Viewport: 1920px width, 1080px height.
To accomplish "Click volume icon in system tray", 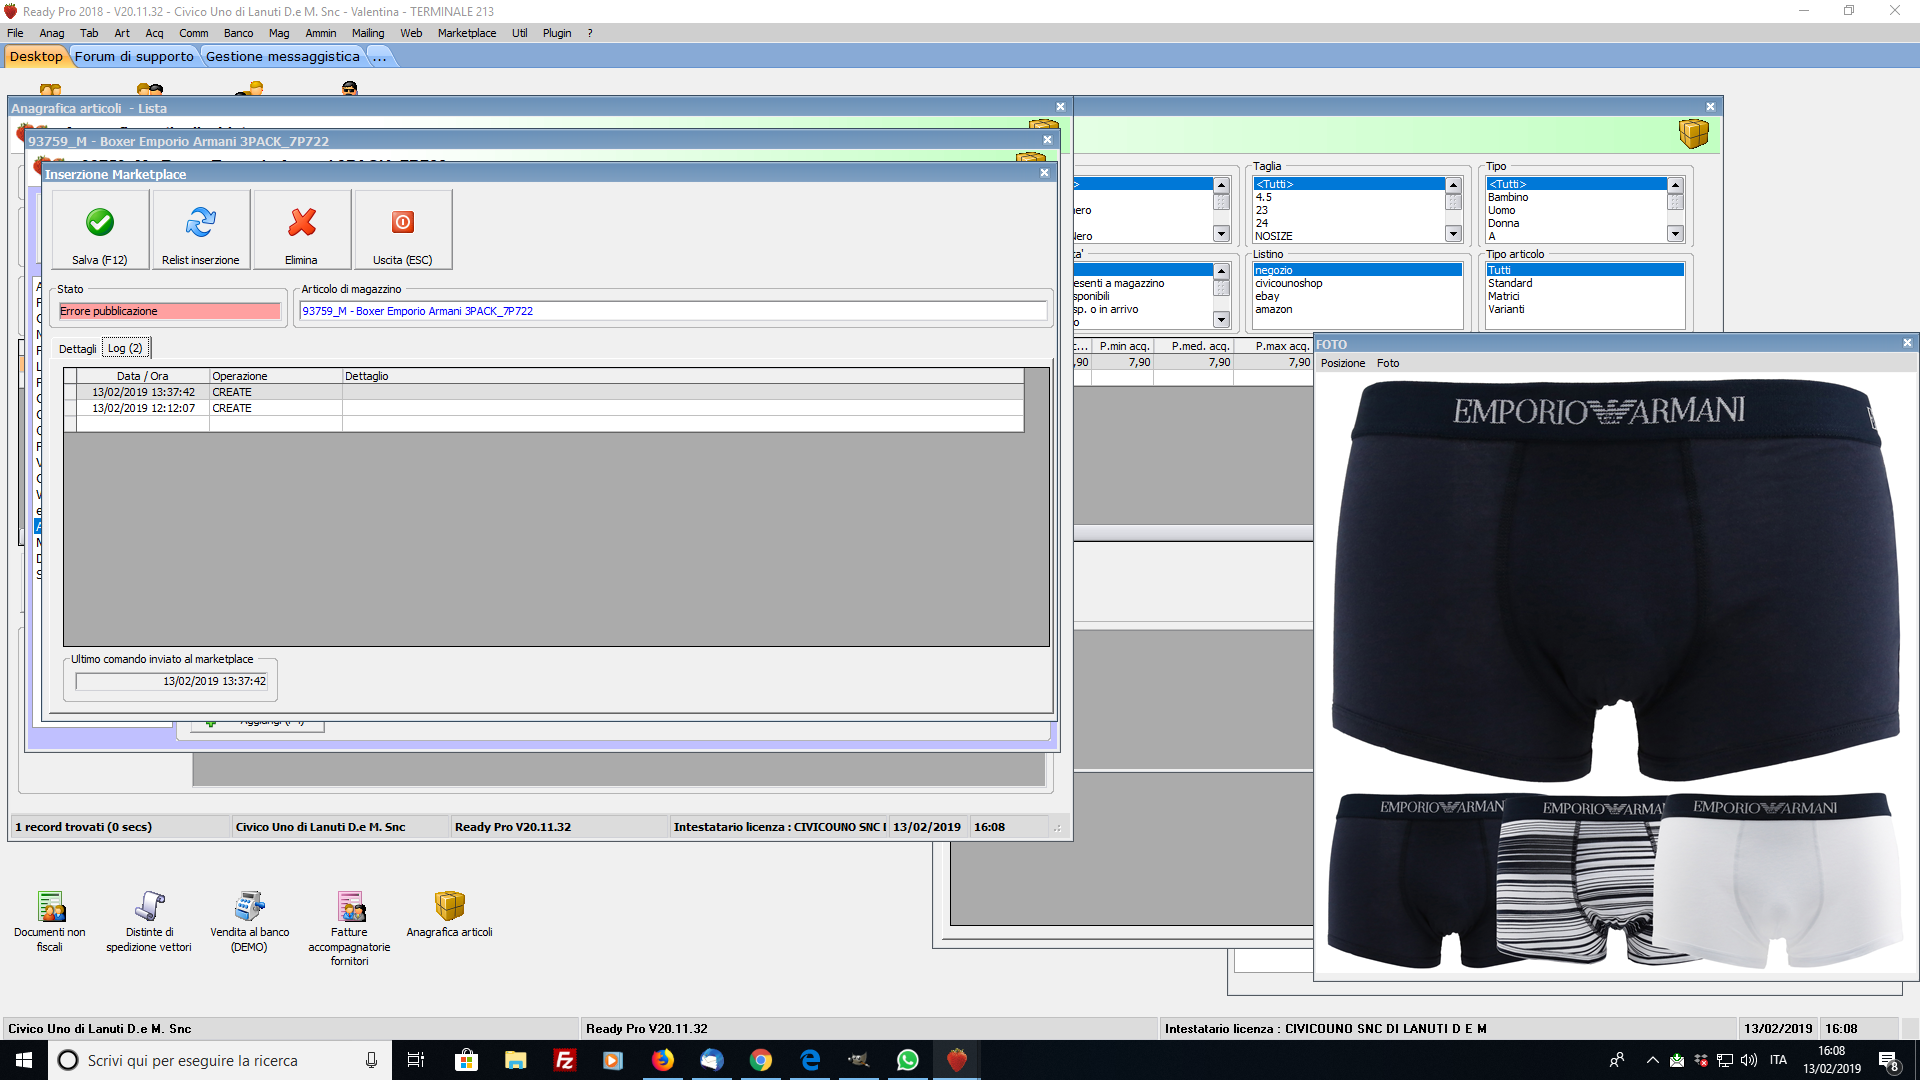I will point(1748,1060).
